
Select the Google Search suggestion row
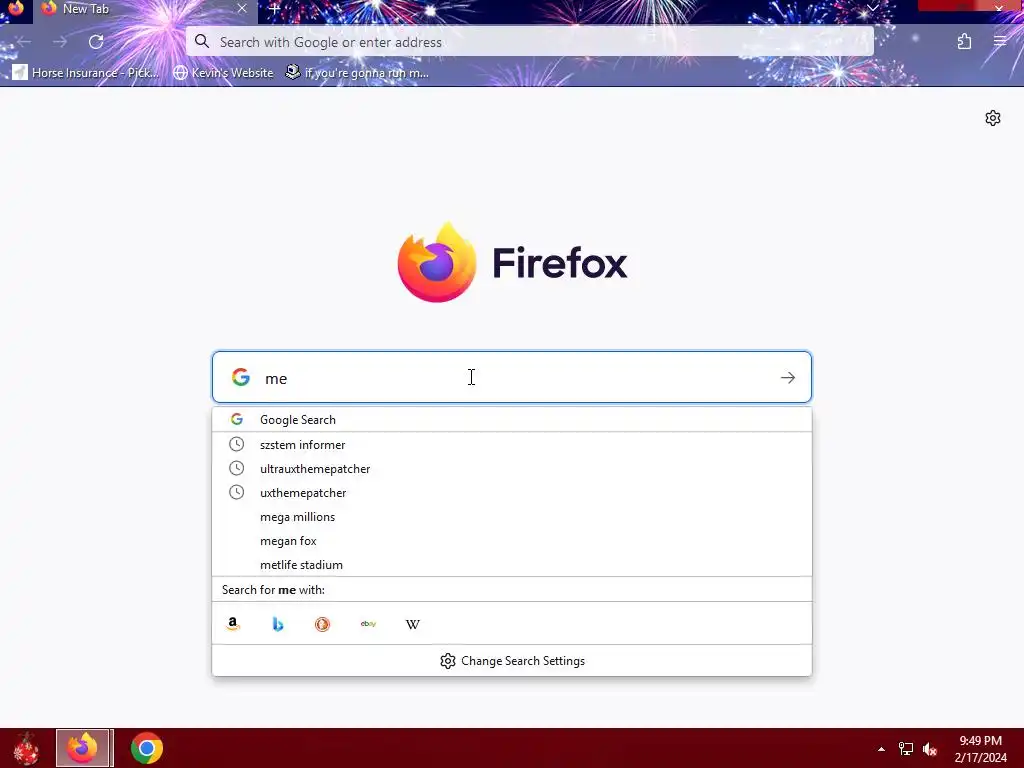511,420
